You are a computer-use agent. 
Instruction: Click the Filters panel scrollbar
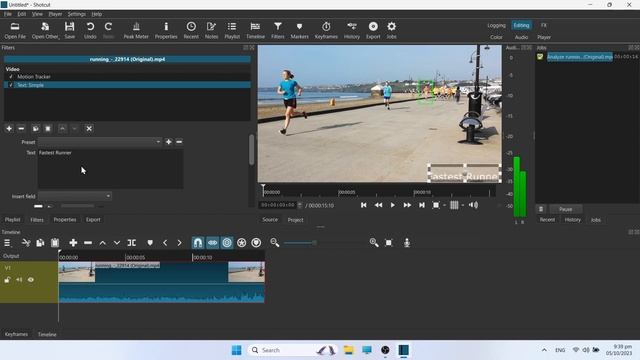point(251,150)
